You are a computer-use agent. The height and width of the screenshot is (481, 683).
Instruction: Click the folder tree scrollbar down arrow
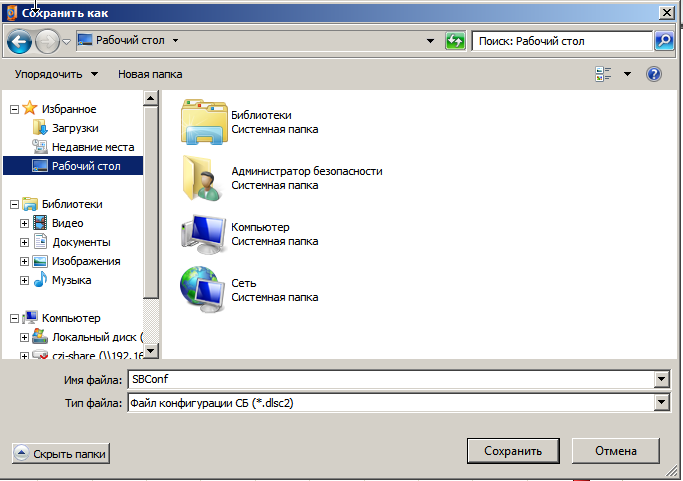click(151, 350)
